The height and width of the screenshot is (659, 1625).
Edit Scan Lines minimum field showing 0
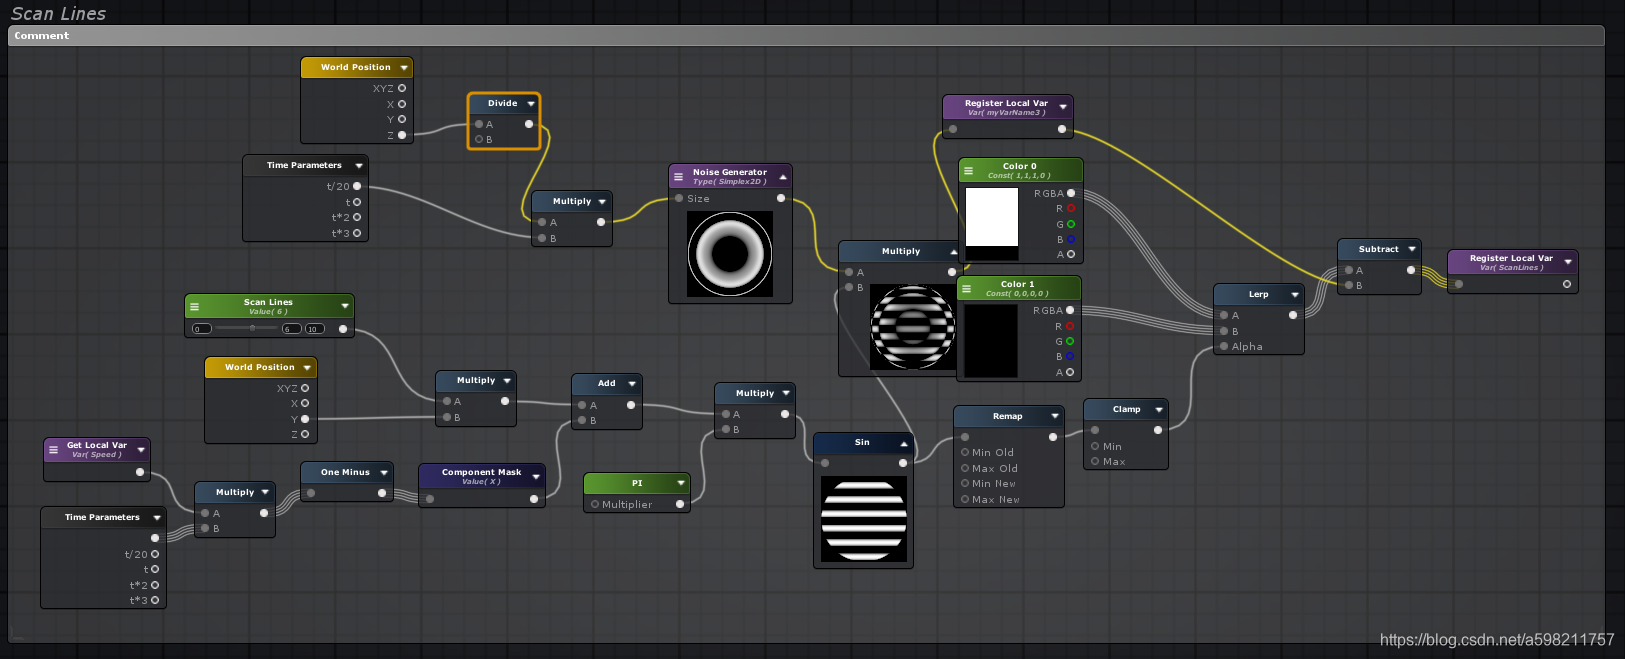tap(202, 329)
